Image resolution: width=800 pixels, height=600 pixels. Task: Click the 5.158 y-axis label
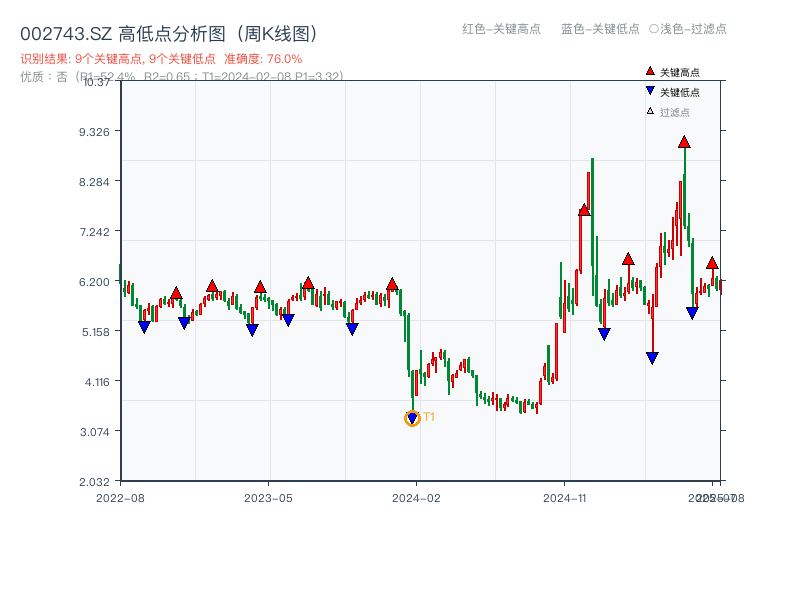(x=95, y=332)
